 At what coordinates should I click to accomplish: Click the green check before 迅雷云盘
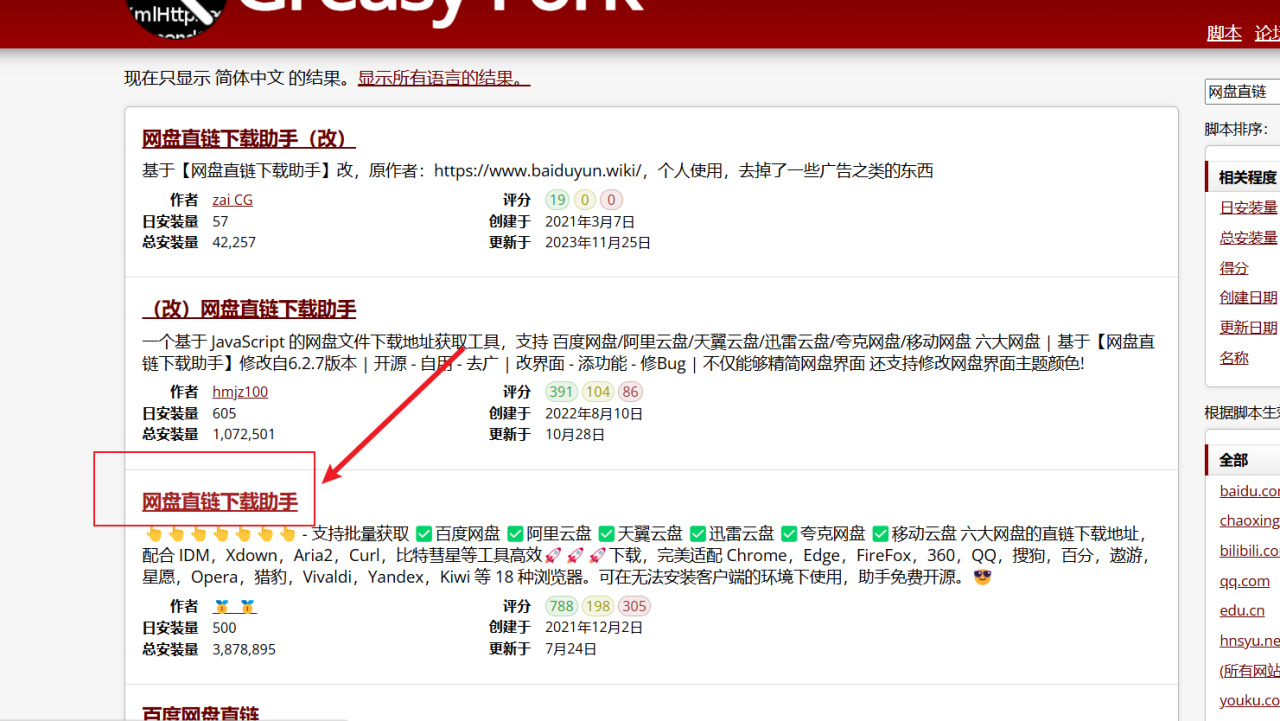[x=698, y=534]
